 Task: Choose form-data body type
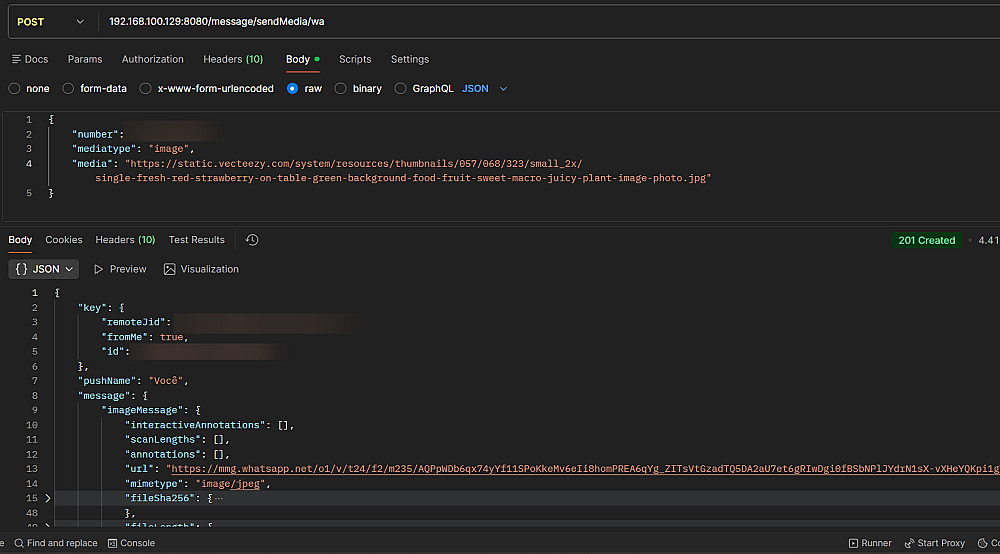68,88
